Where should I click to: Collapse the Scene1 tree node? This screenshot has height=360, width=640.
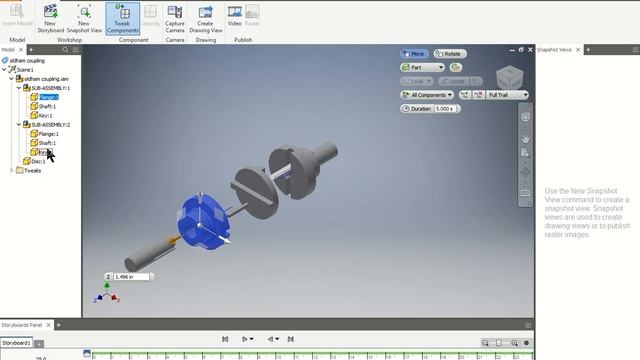4,70
